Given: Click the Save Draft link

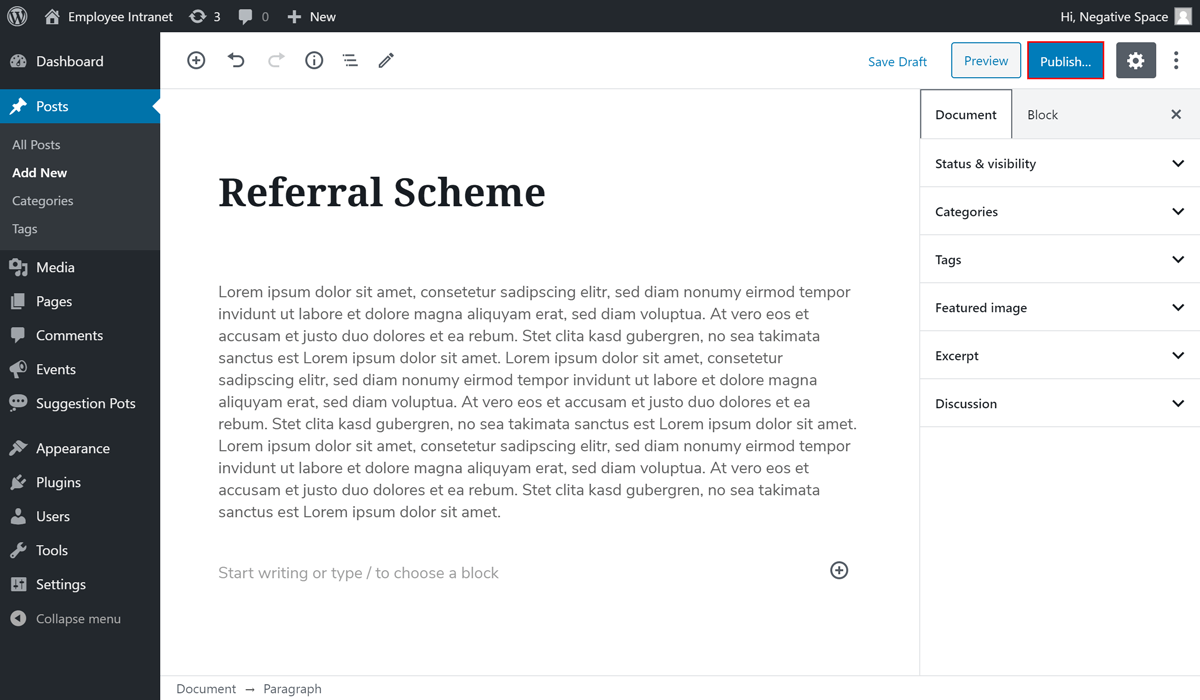Looking at the screenshot, I should (x=897, y=61).
